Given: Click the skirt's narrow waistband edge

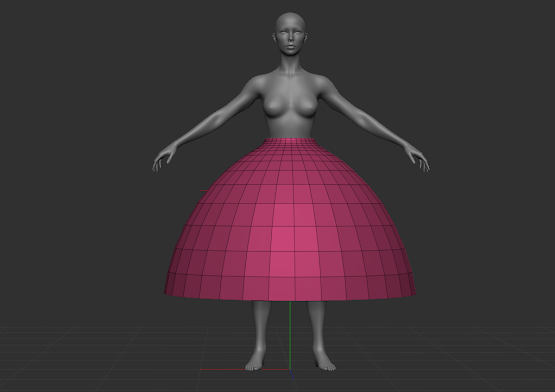Looking at the screenshot, I should [290, 141].
